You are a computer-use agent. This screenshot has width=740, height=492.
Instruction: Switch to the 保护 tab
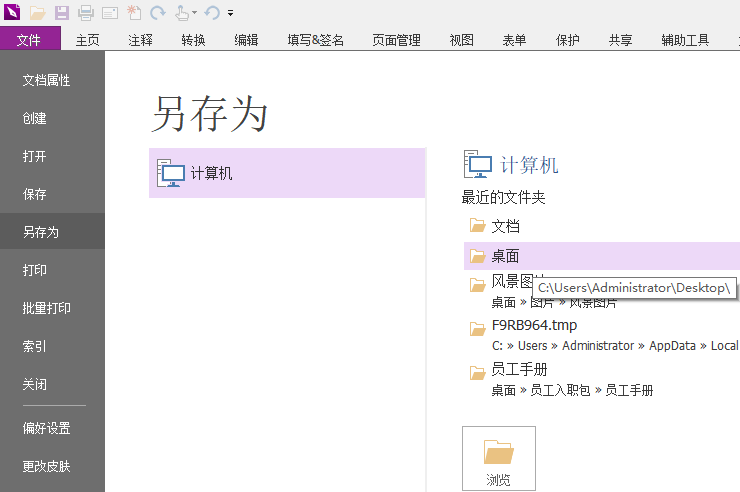[567, 40]
